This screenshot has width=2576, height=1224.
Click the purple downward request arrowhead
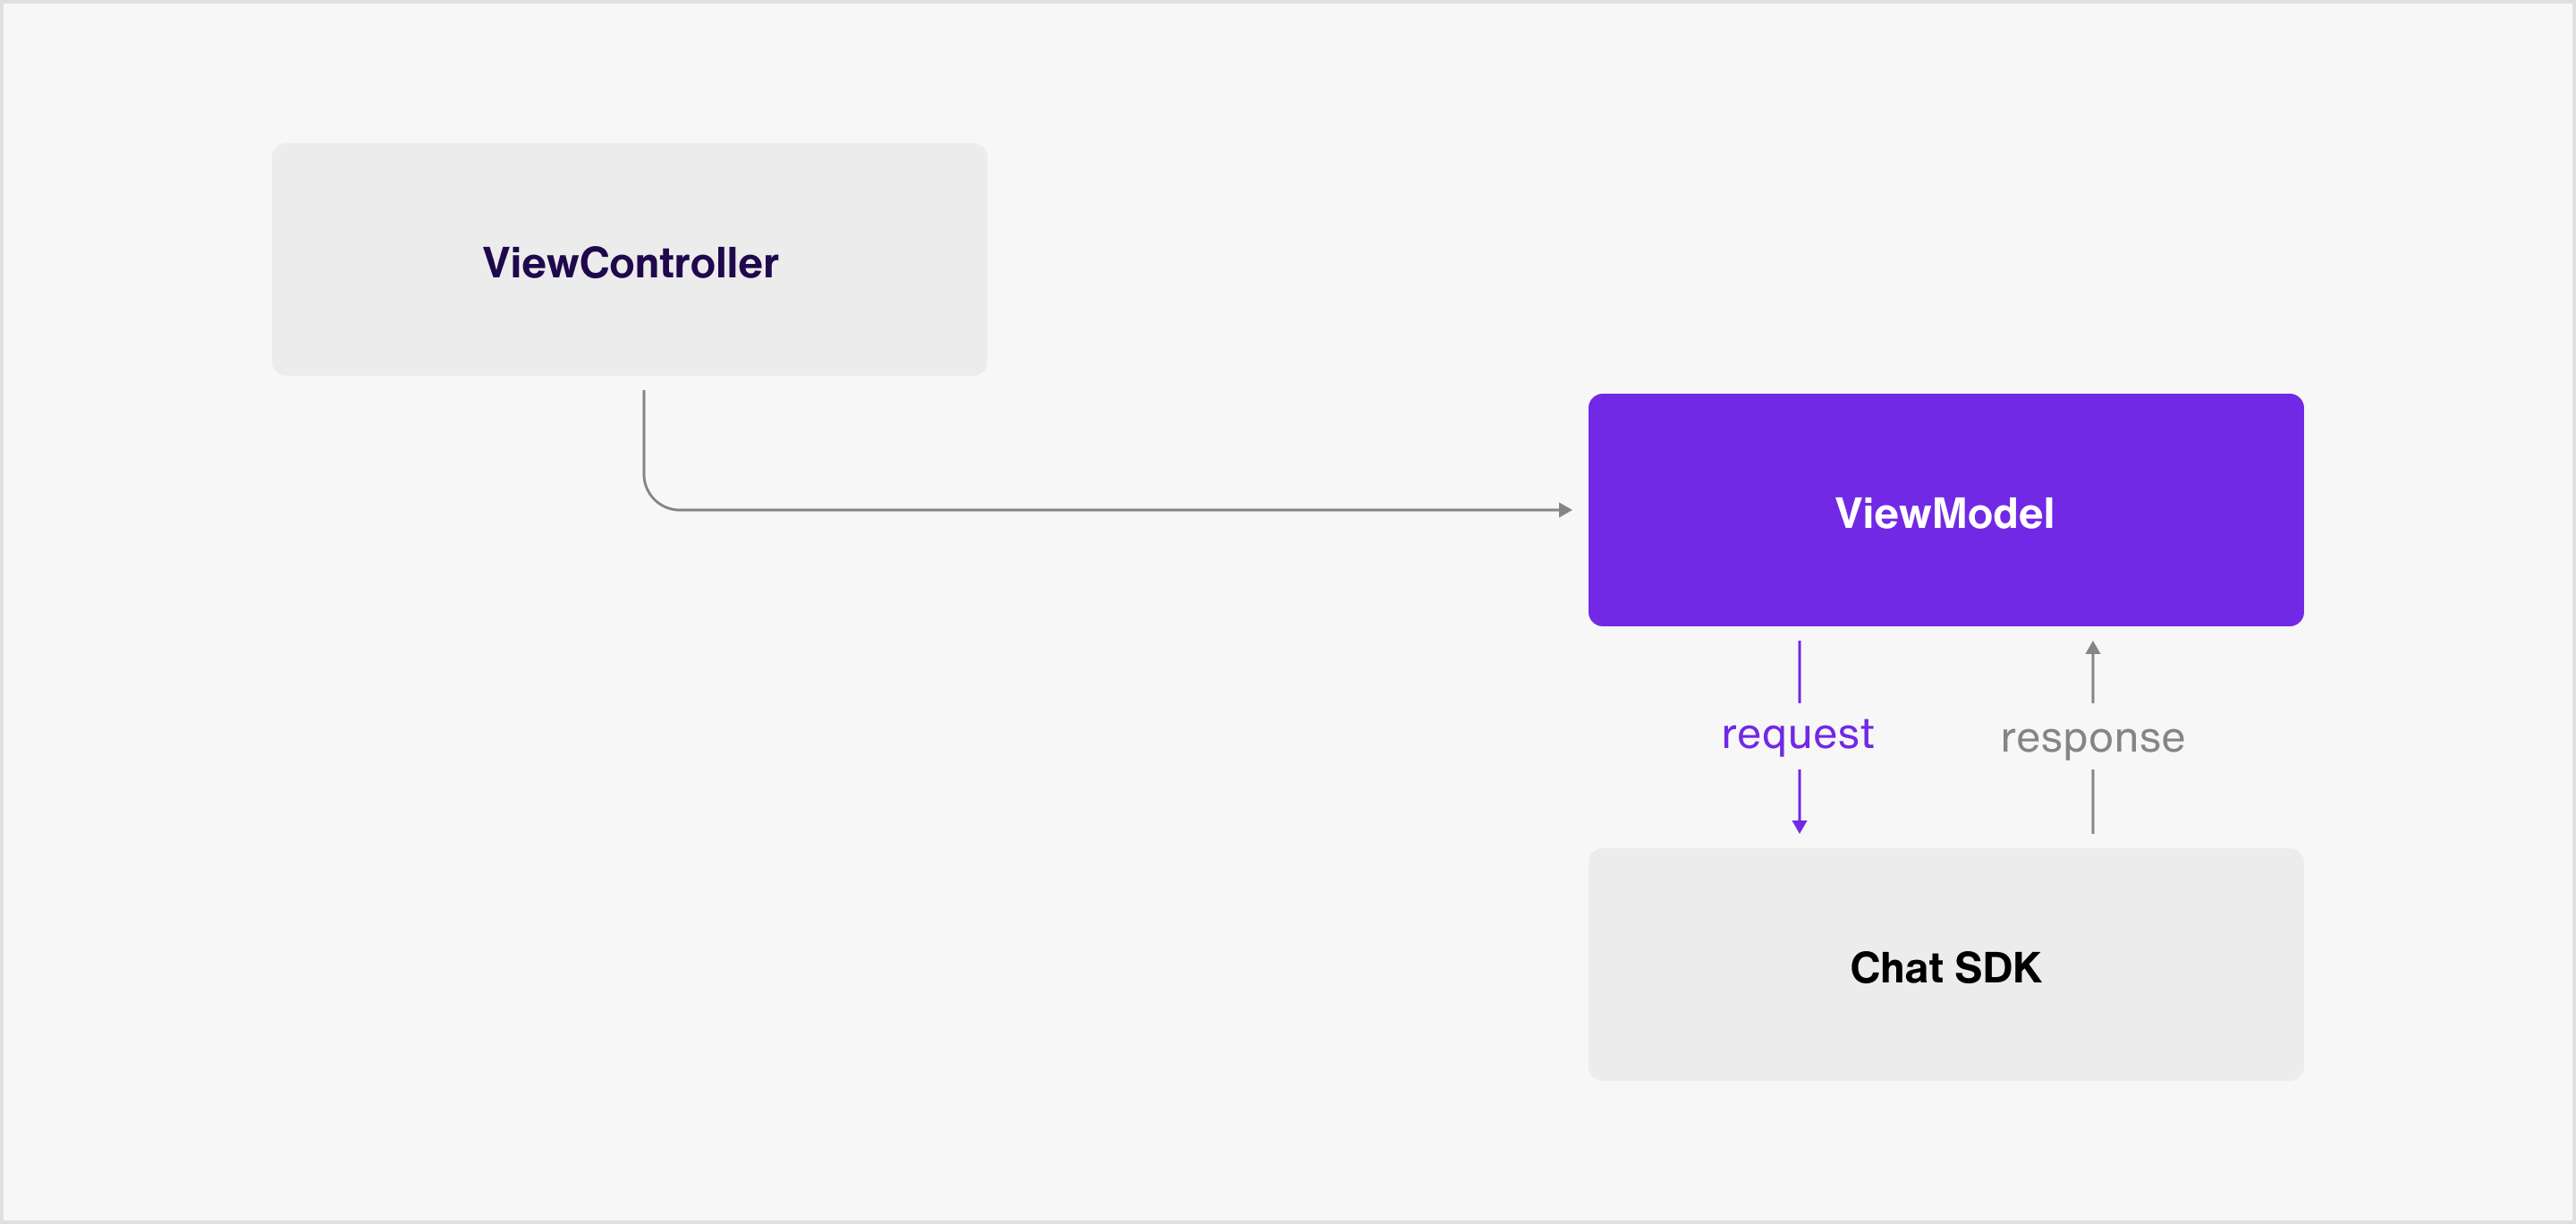coord(1799,827)
